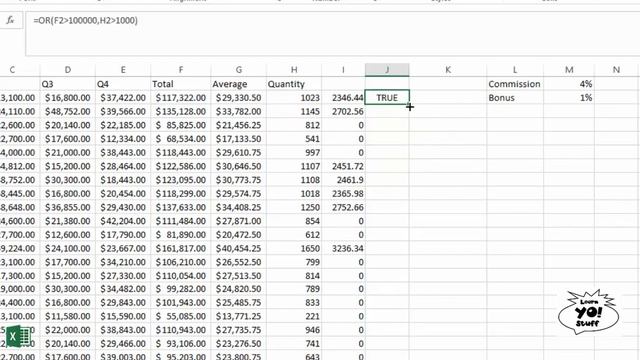Click total cell $161,817.00

(181, 248)
